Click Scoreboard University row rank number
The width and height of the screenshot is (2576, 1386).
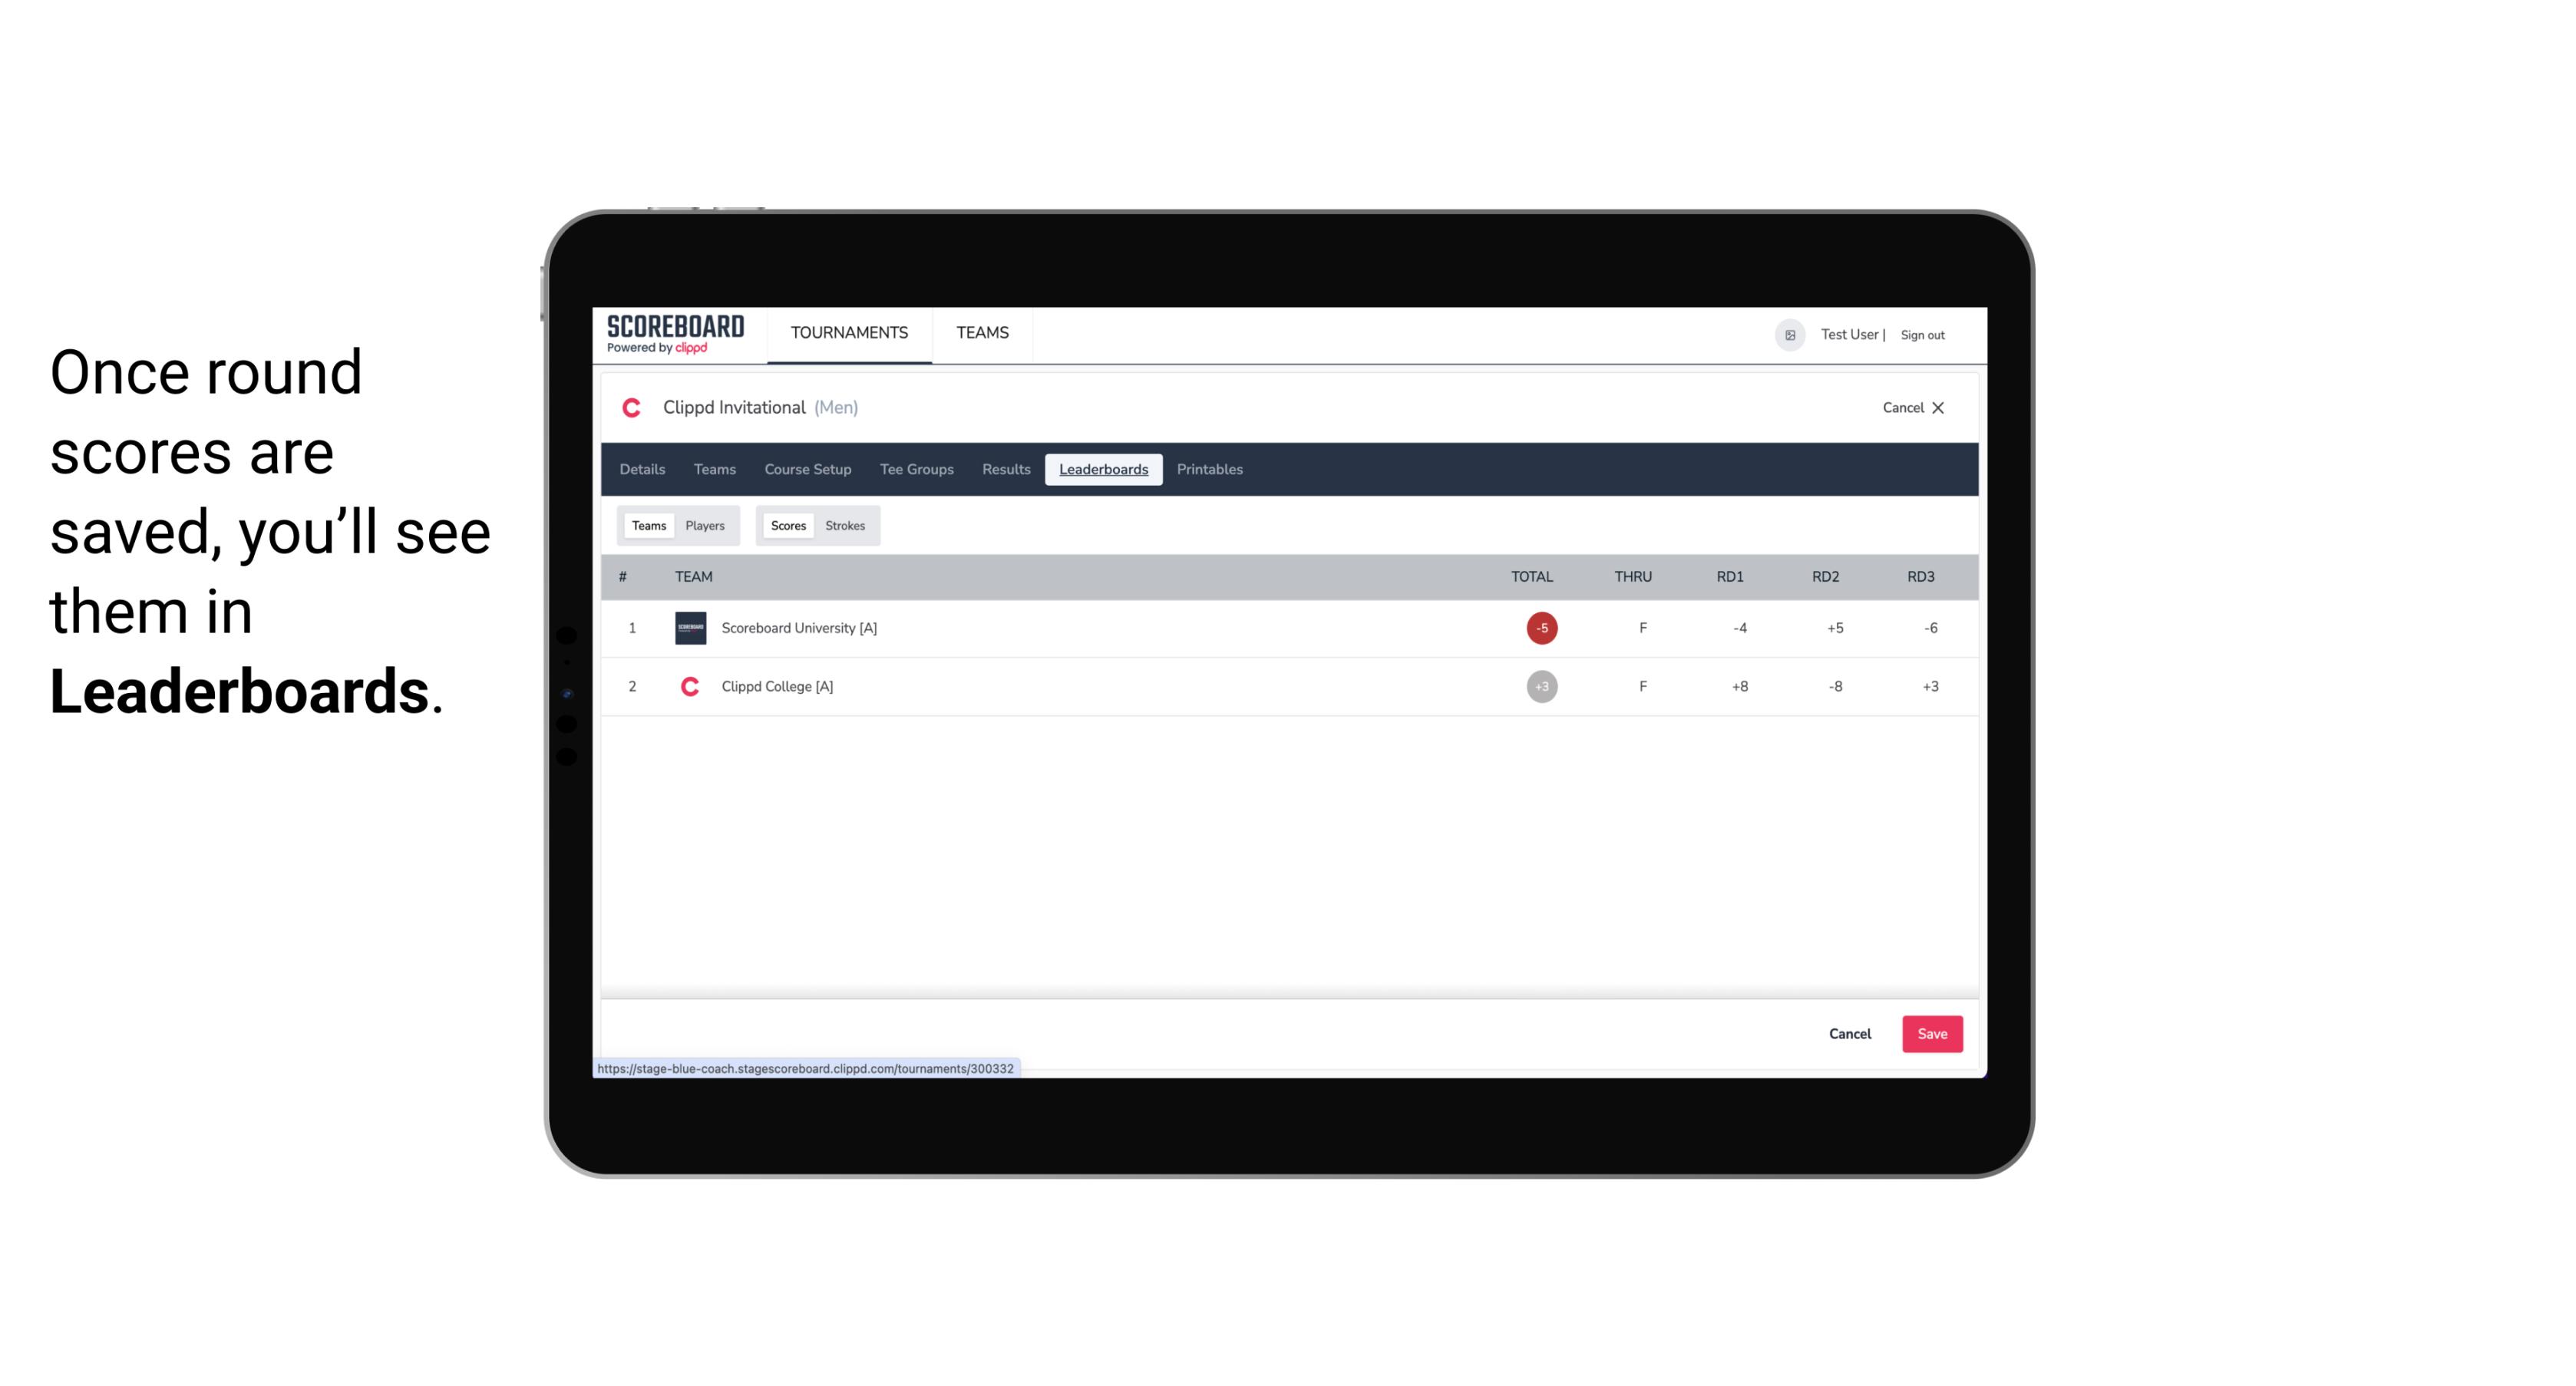click(x=632, y=626)
